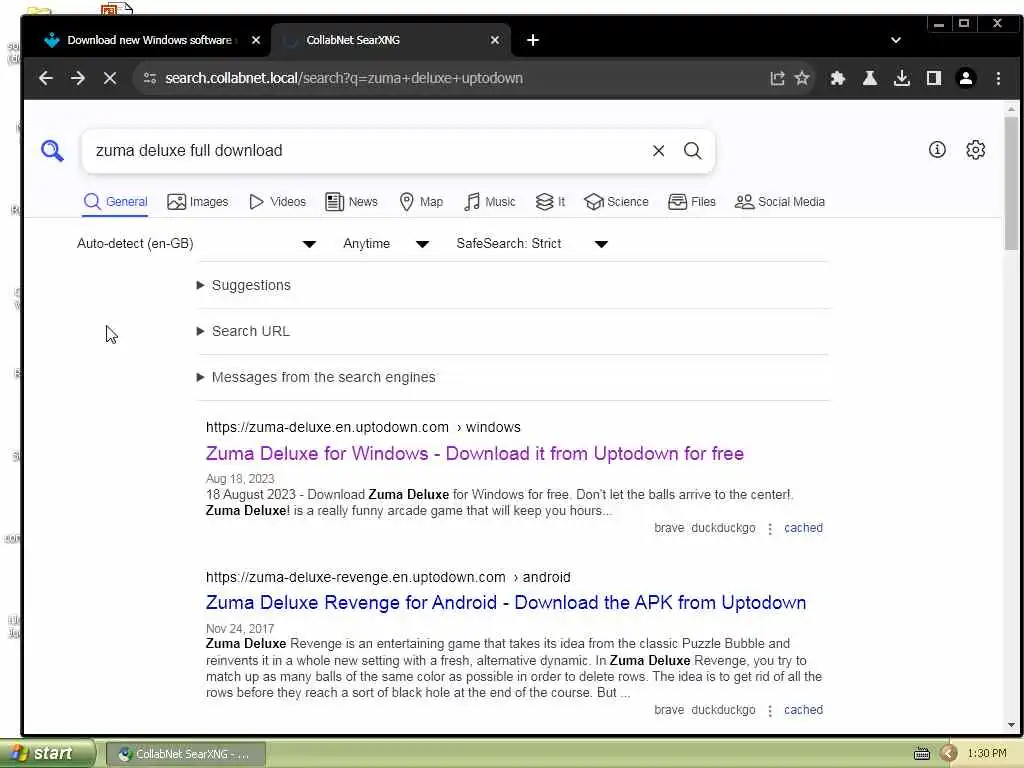
Task: Switch to Download new Windows software tab
Action: 149,40
